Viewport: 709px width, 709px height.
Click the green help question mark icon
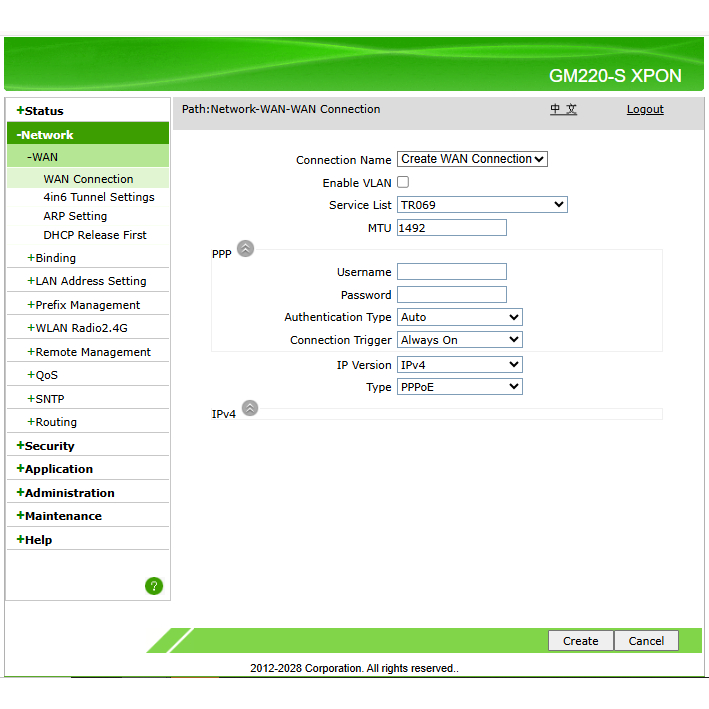pyautogui.click(x=154, y=586)
